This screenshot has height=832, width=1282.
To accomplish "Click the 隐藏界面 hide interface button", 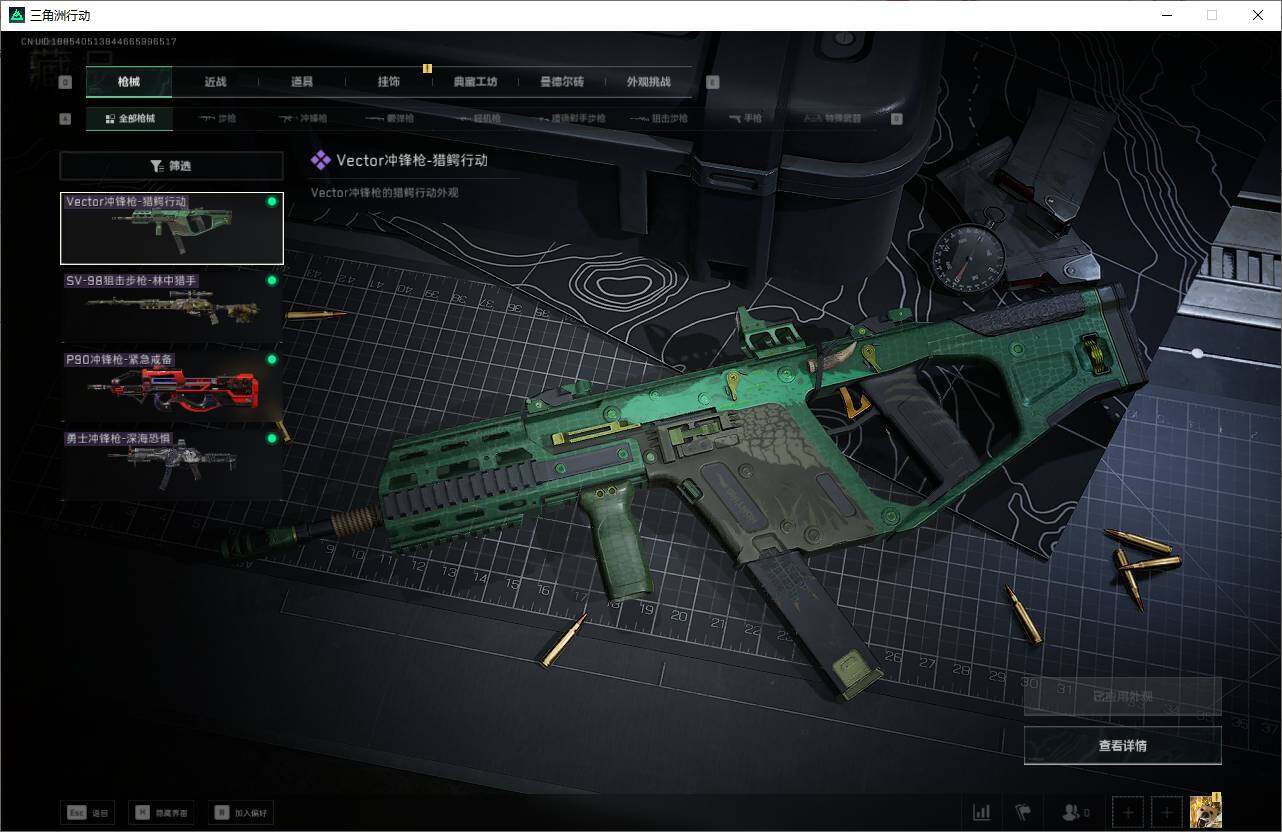I will (x=161, y=813).
